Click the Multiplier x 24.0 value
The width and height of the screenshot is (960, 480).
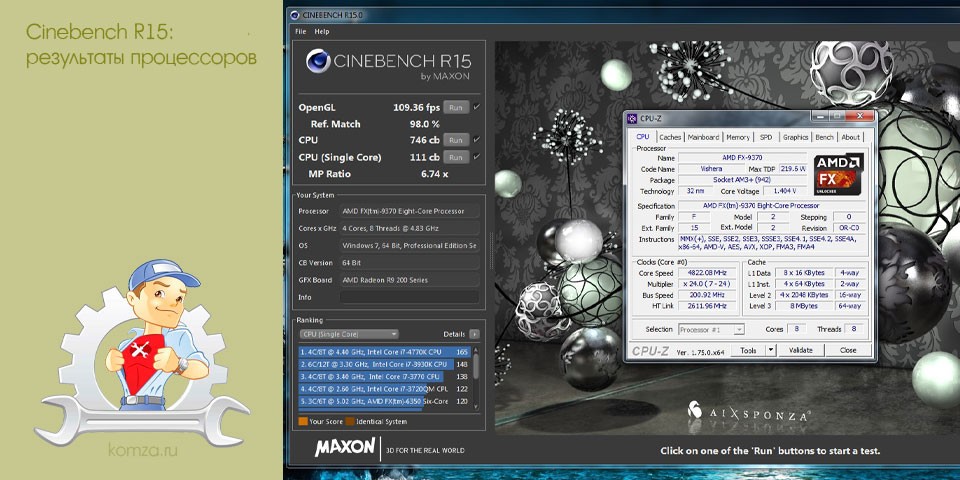pos(708,284)
